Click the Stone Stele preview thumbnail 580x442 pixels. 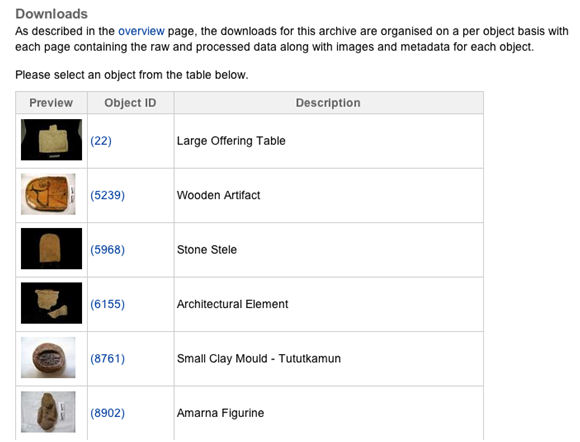click(51, 249)
